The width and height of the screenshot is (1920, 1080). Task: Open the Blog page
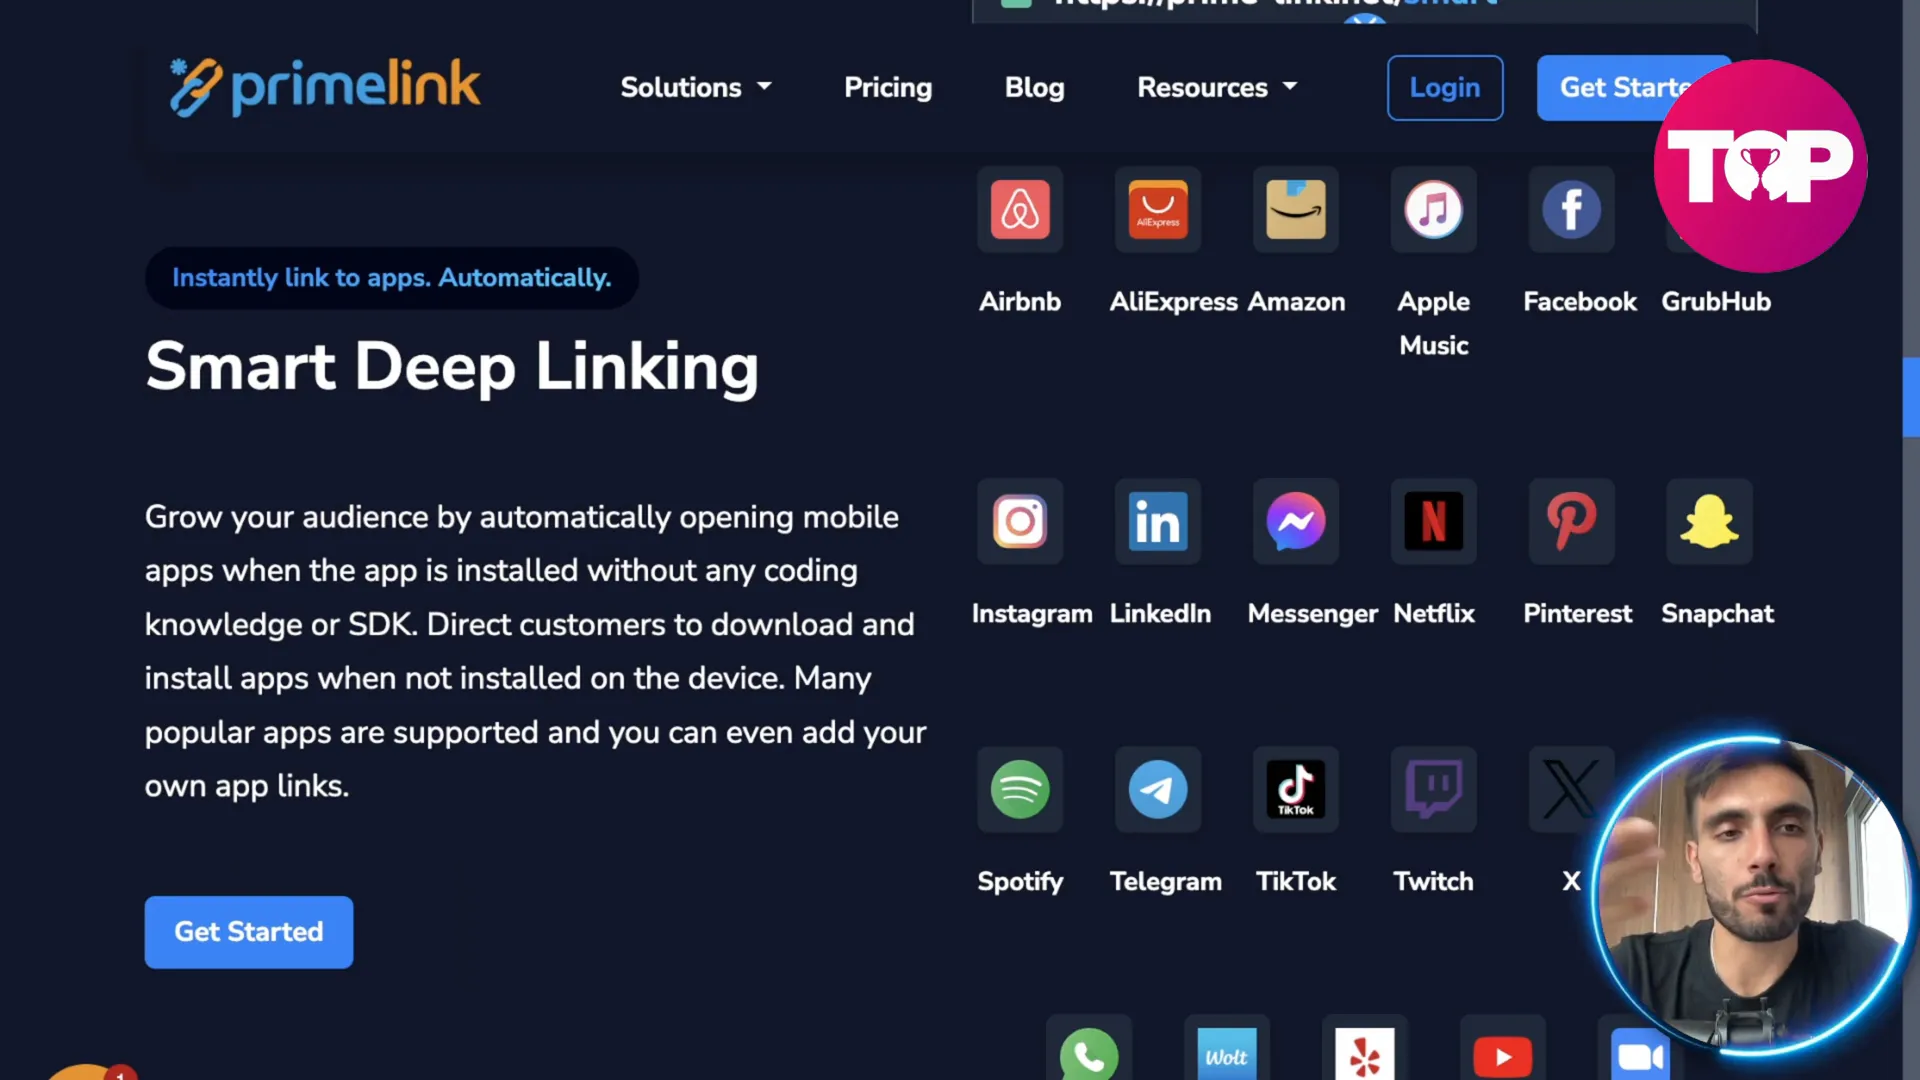(x=1034, y=87)
